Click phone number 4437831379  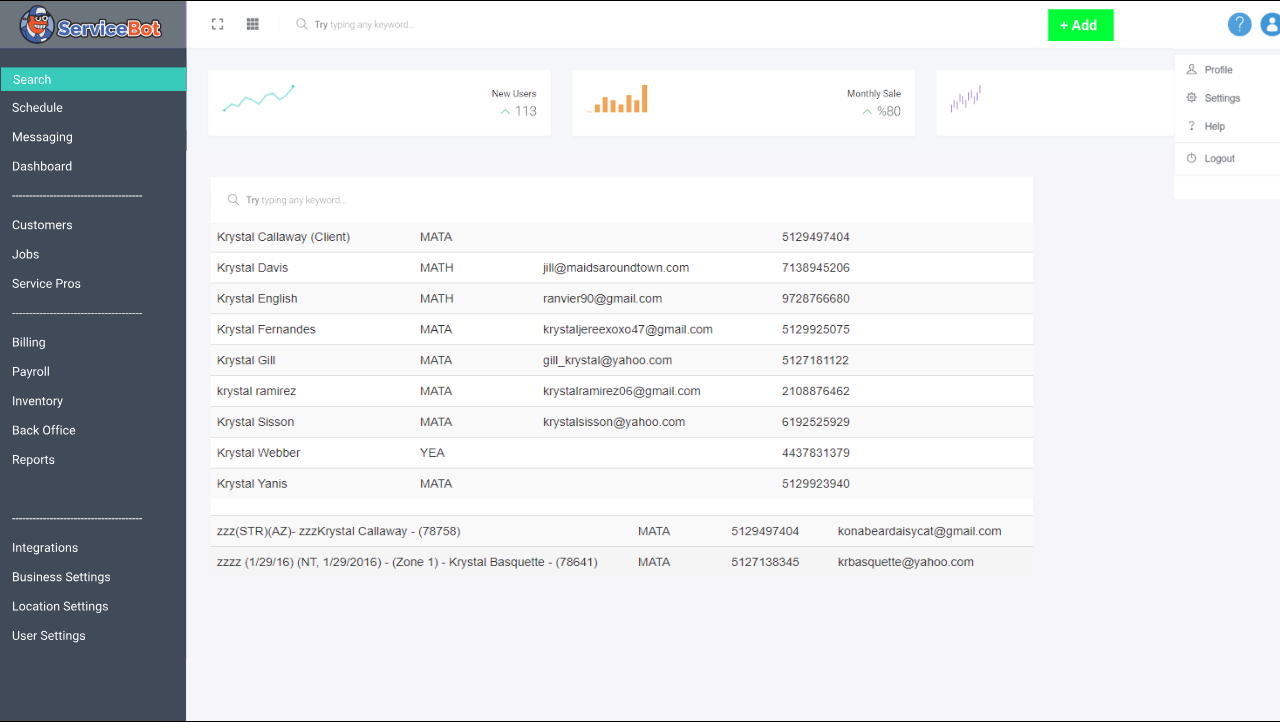pyautogui.click(x=816, y=453)
